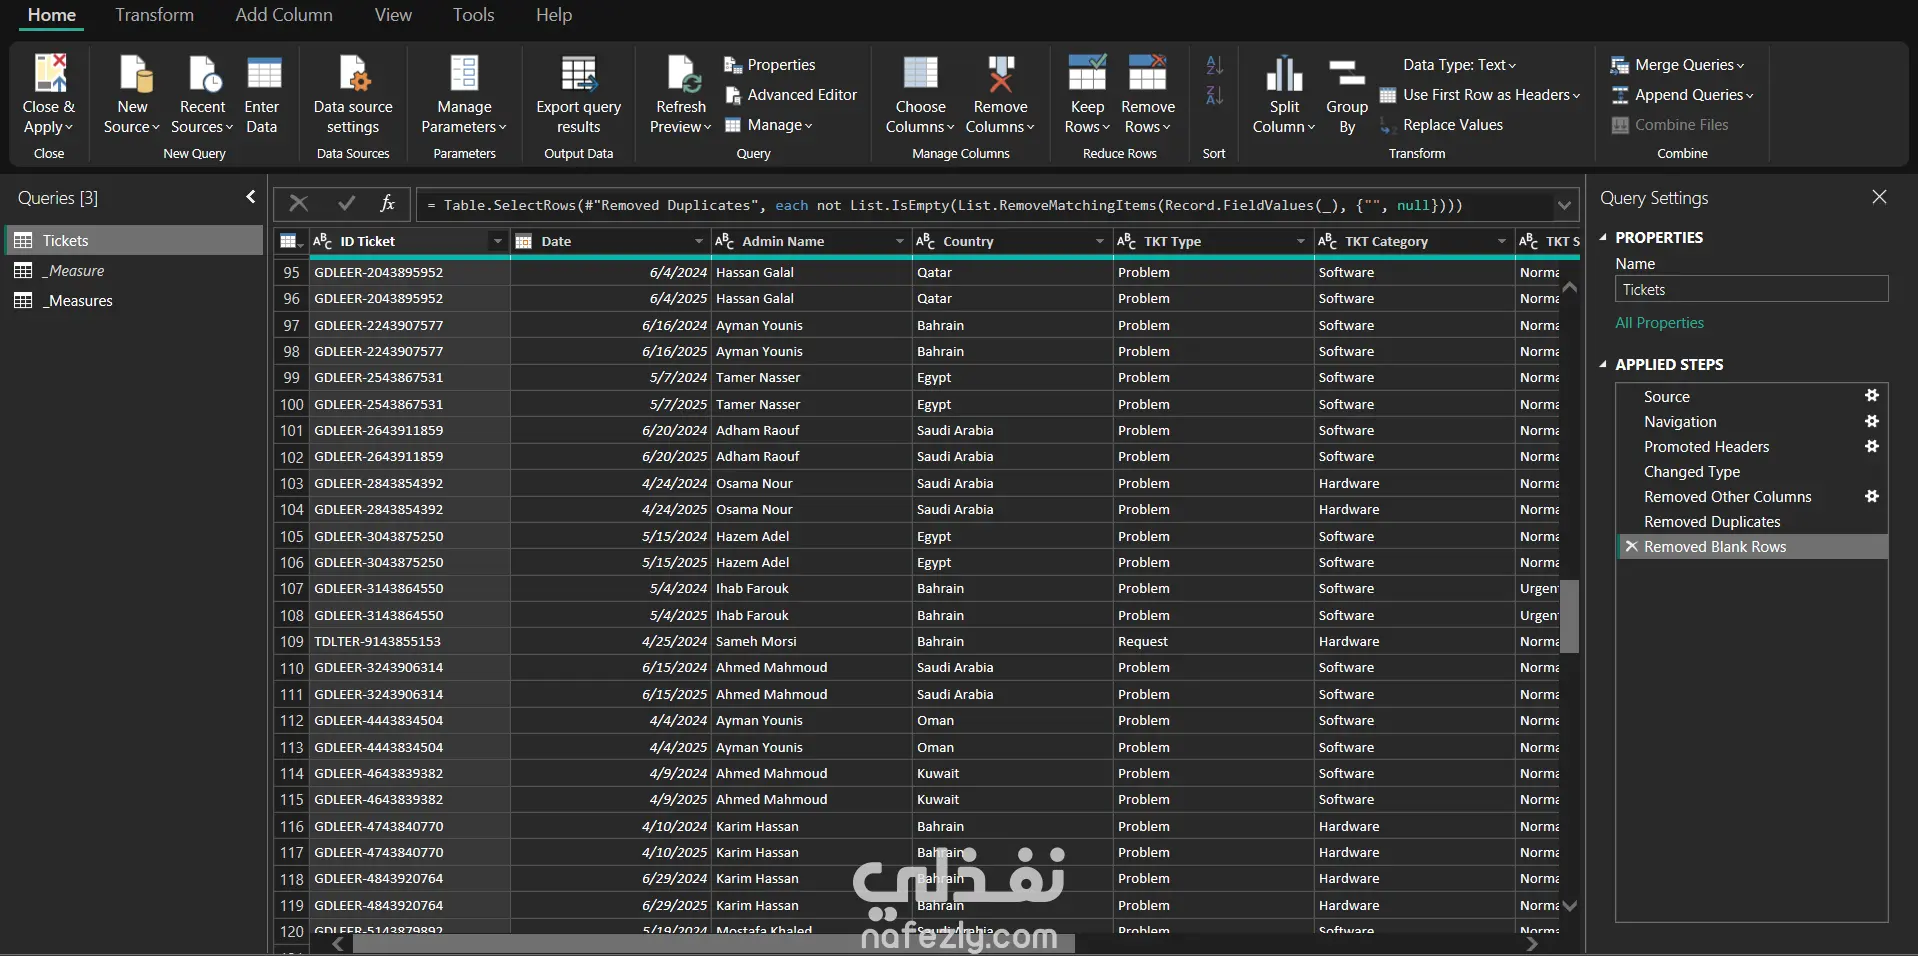
Task: Switch to the Transform tab
Action: click(x=154, y=15)
